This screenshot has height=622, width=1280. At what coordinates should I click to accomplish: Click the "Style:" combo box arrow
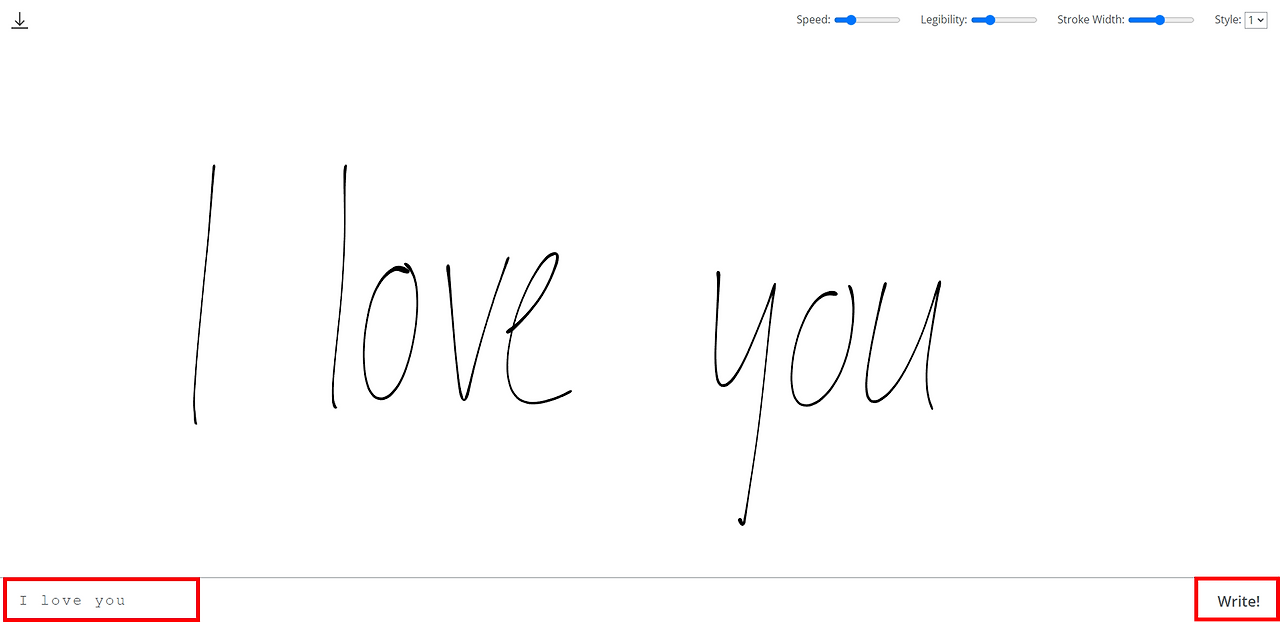pyautogui.click(x=1263, y=19)
